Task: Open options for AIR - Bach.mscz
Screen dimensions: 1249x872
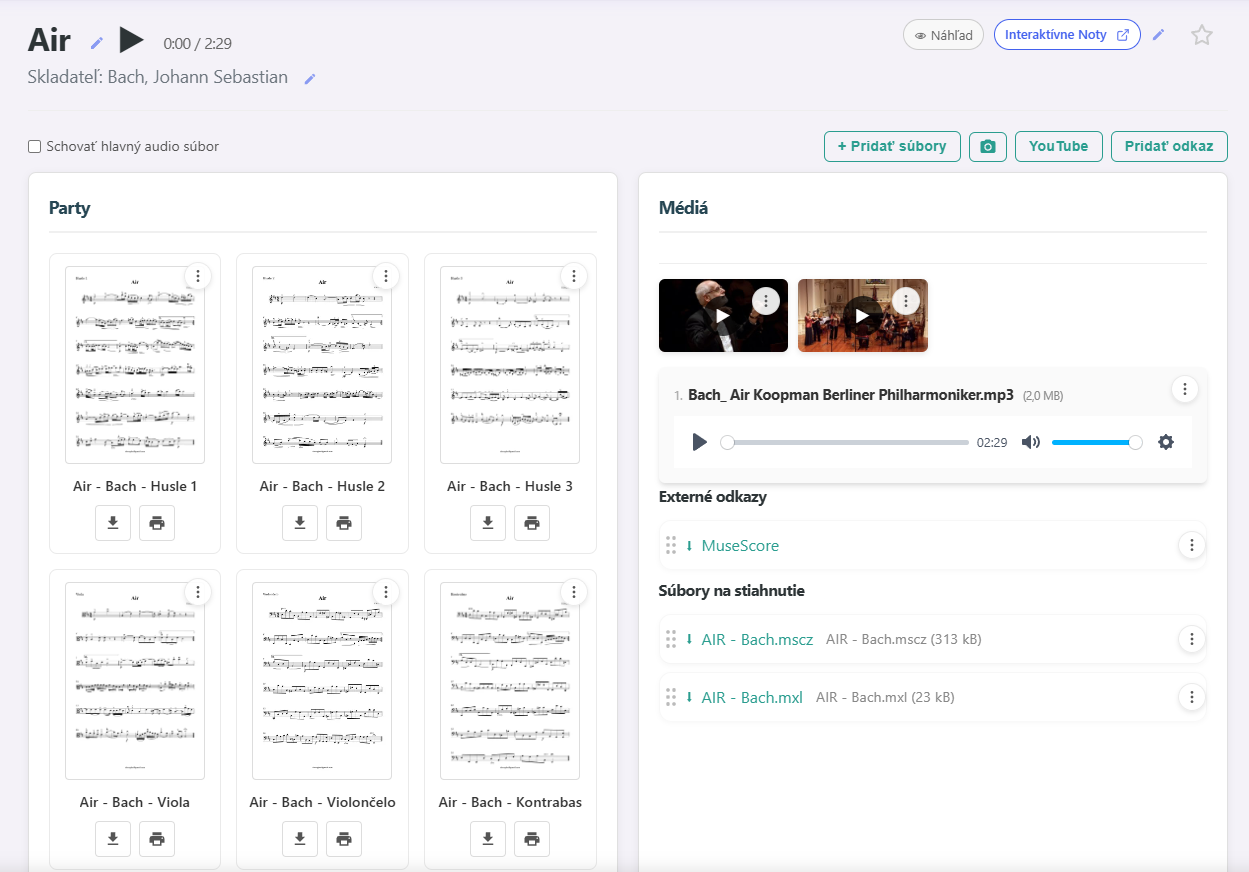Action: point(1191,639)
